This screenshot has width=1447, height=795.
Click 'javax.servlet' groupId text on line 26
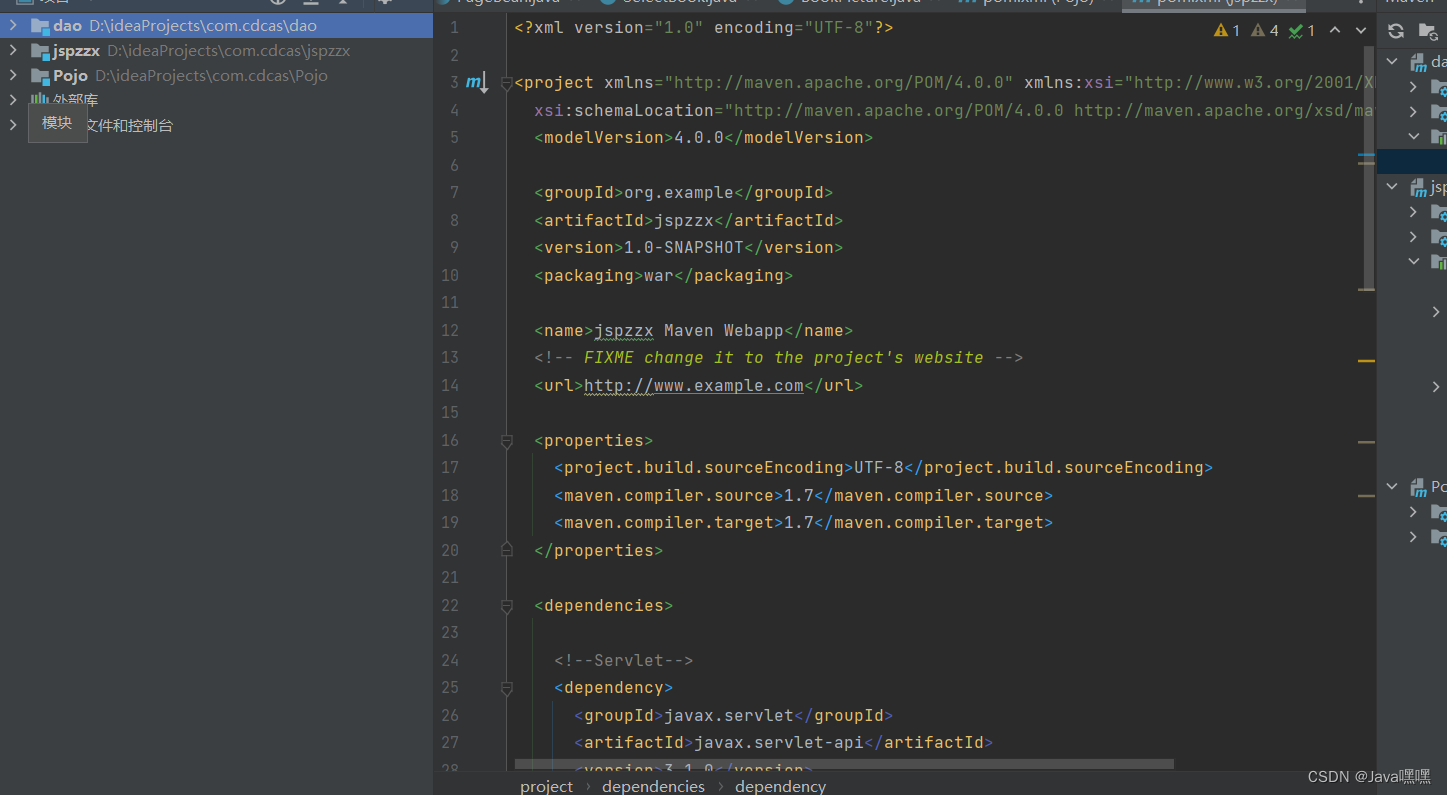click(729, 716)
